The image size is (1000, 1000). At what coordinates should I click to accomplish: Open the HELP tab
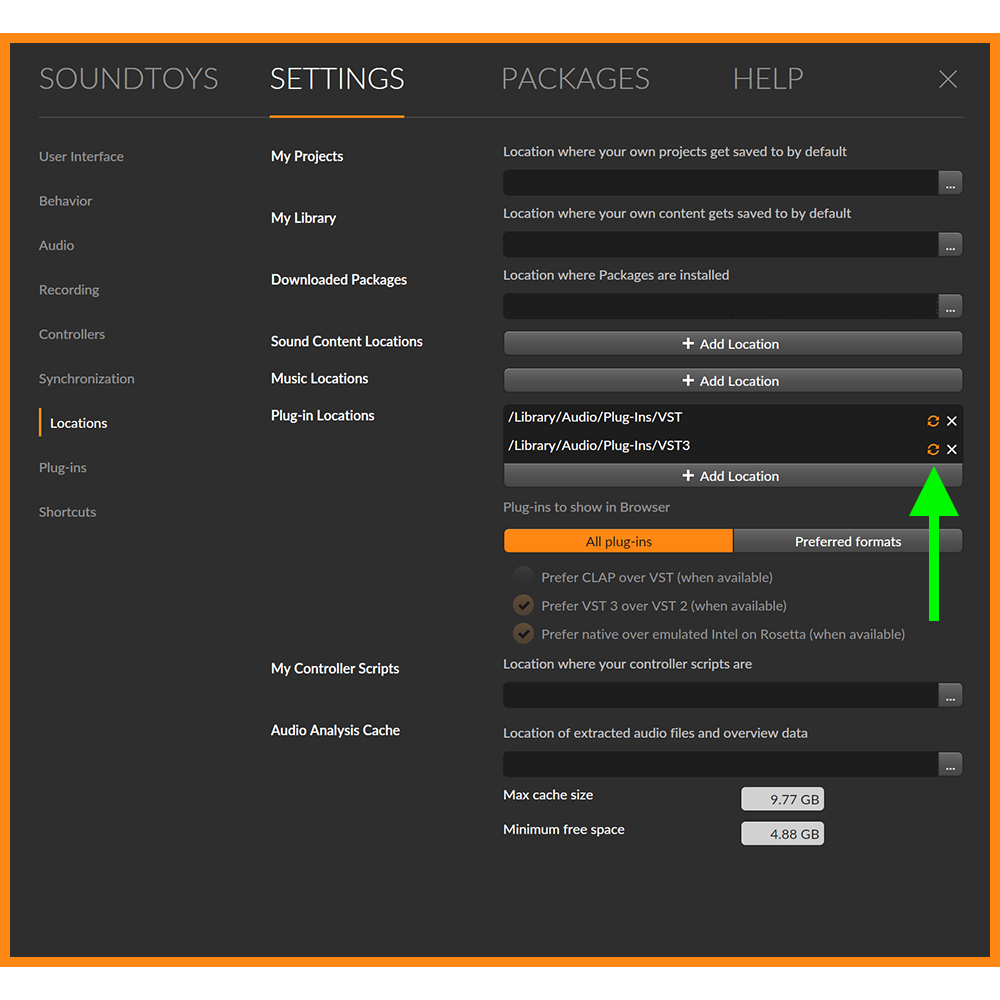[768, 79]
